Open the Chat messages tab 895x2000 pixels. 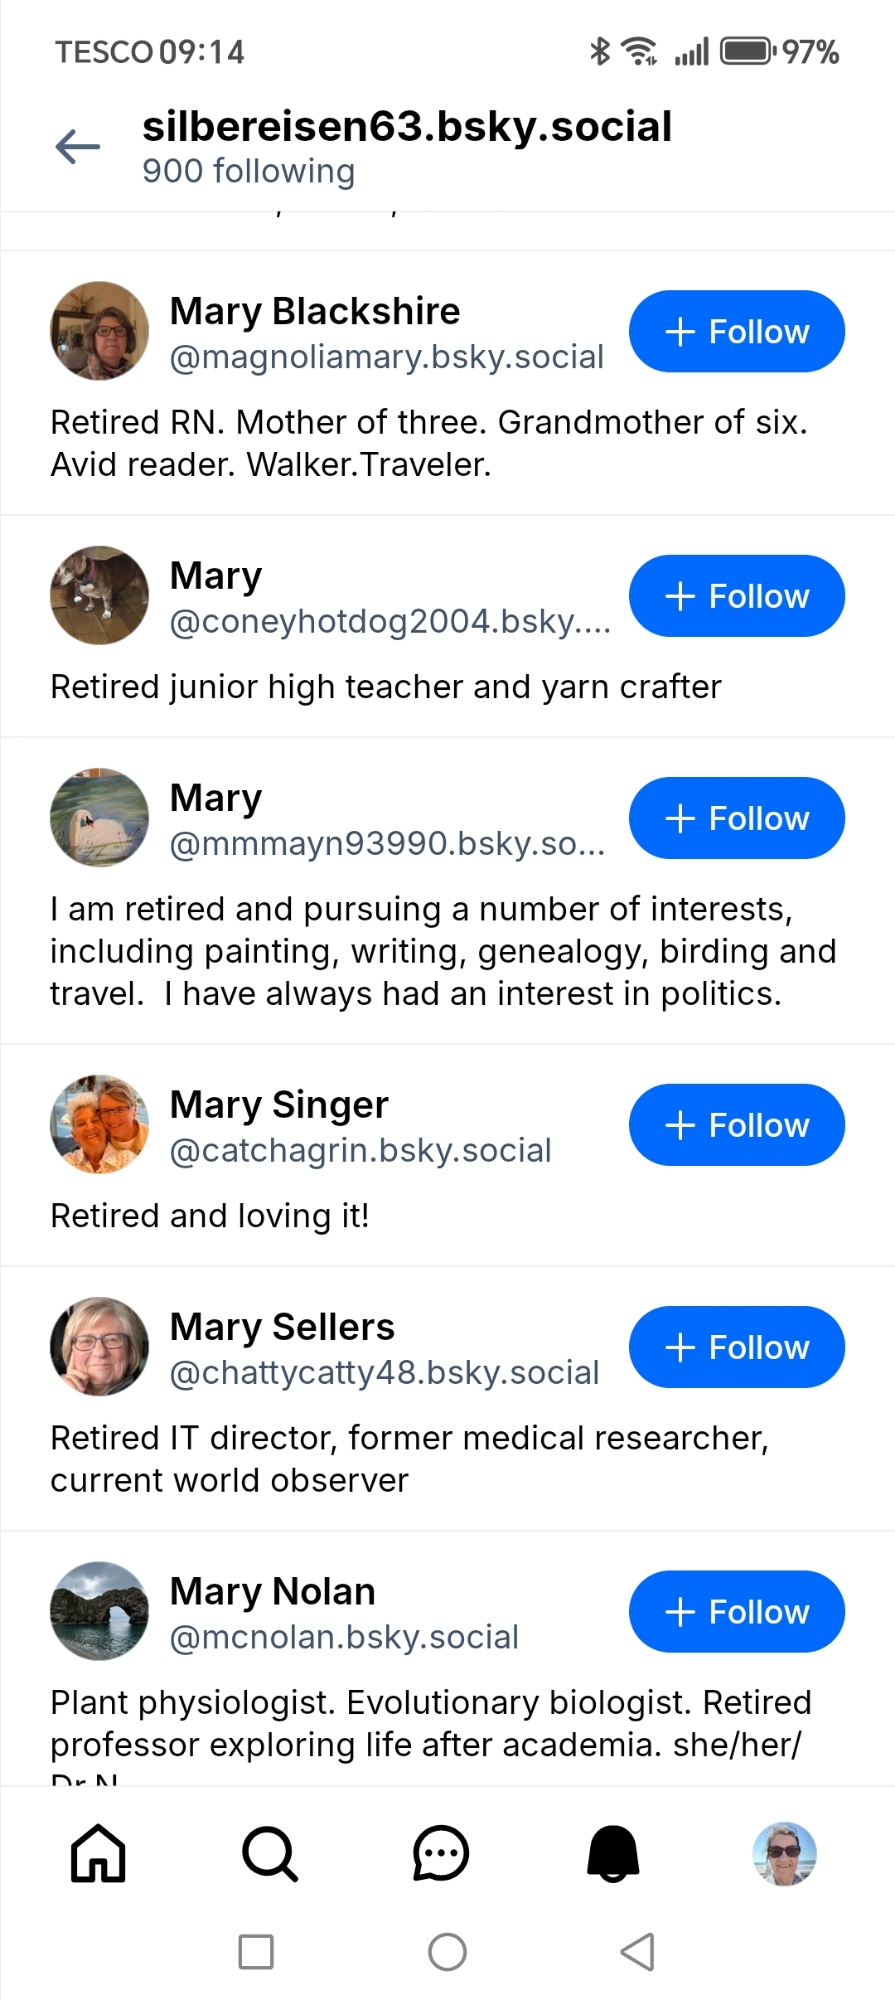[x=441, y=1853]
